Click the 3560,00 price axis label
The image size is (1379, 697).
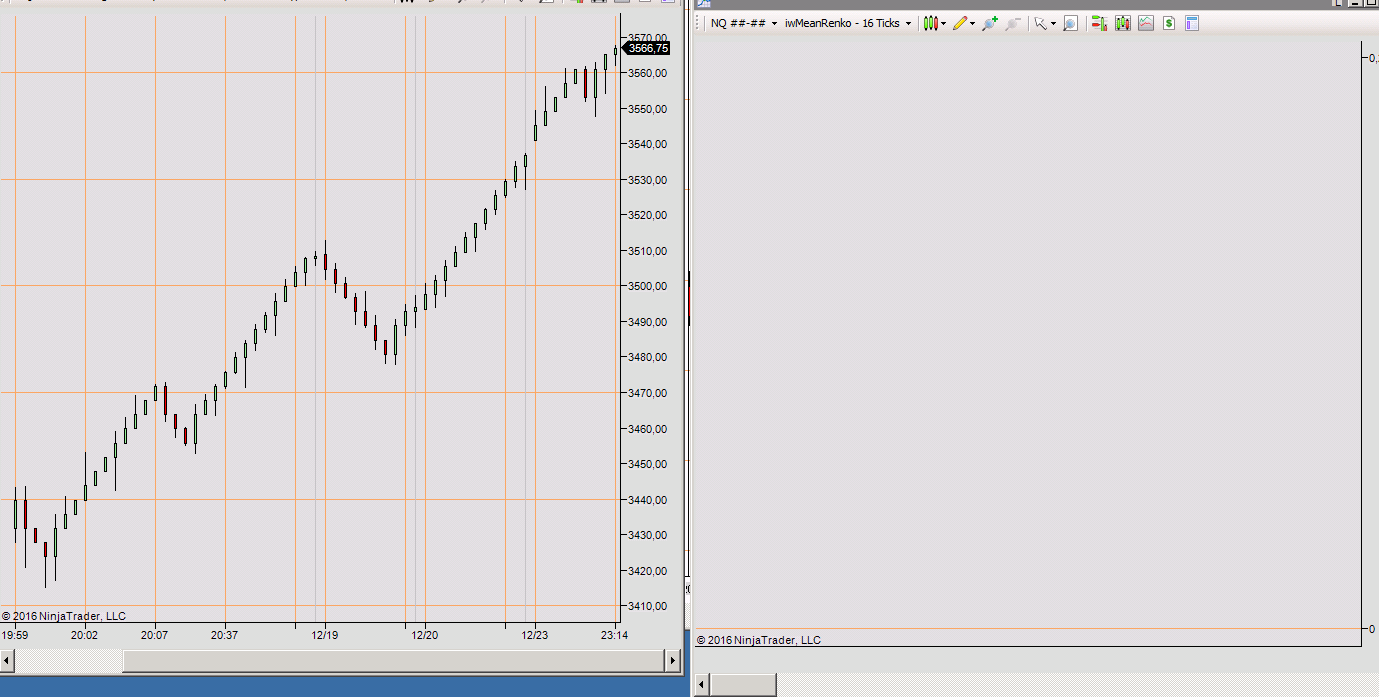click(x=647, y=73)
